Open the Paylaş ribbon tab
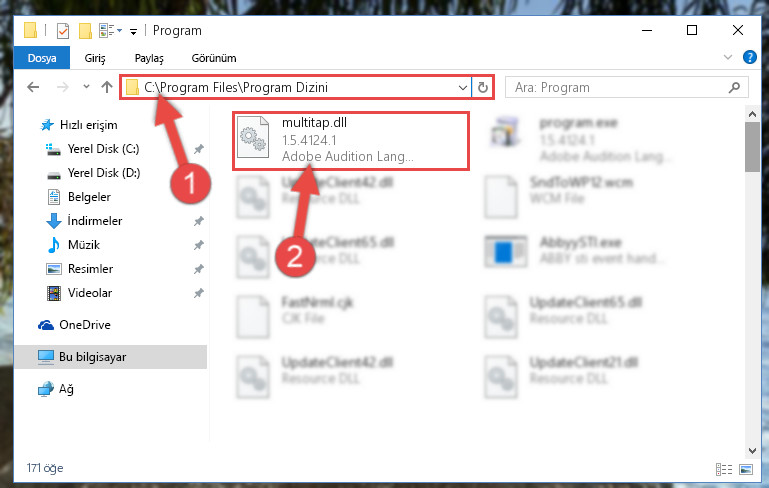 click(149, 58)
